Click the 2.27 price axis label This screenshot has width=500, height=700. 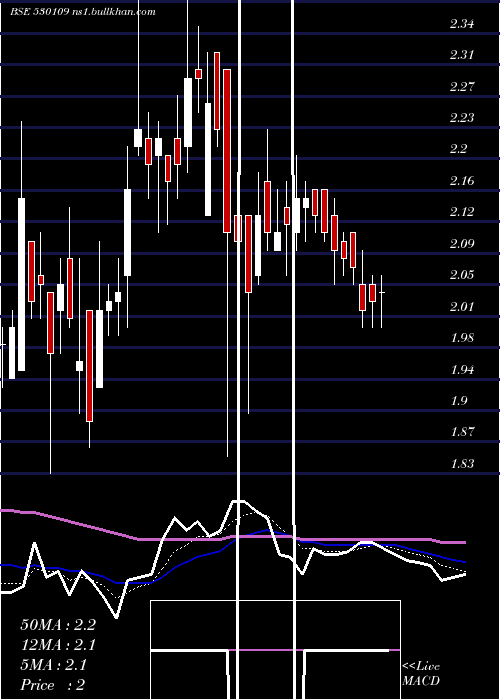pyautogui.click(x=462, y=86)
